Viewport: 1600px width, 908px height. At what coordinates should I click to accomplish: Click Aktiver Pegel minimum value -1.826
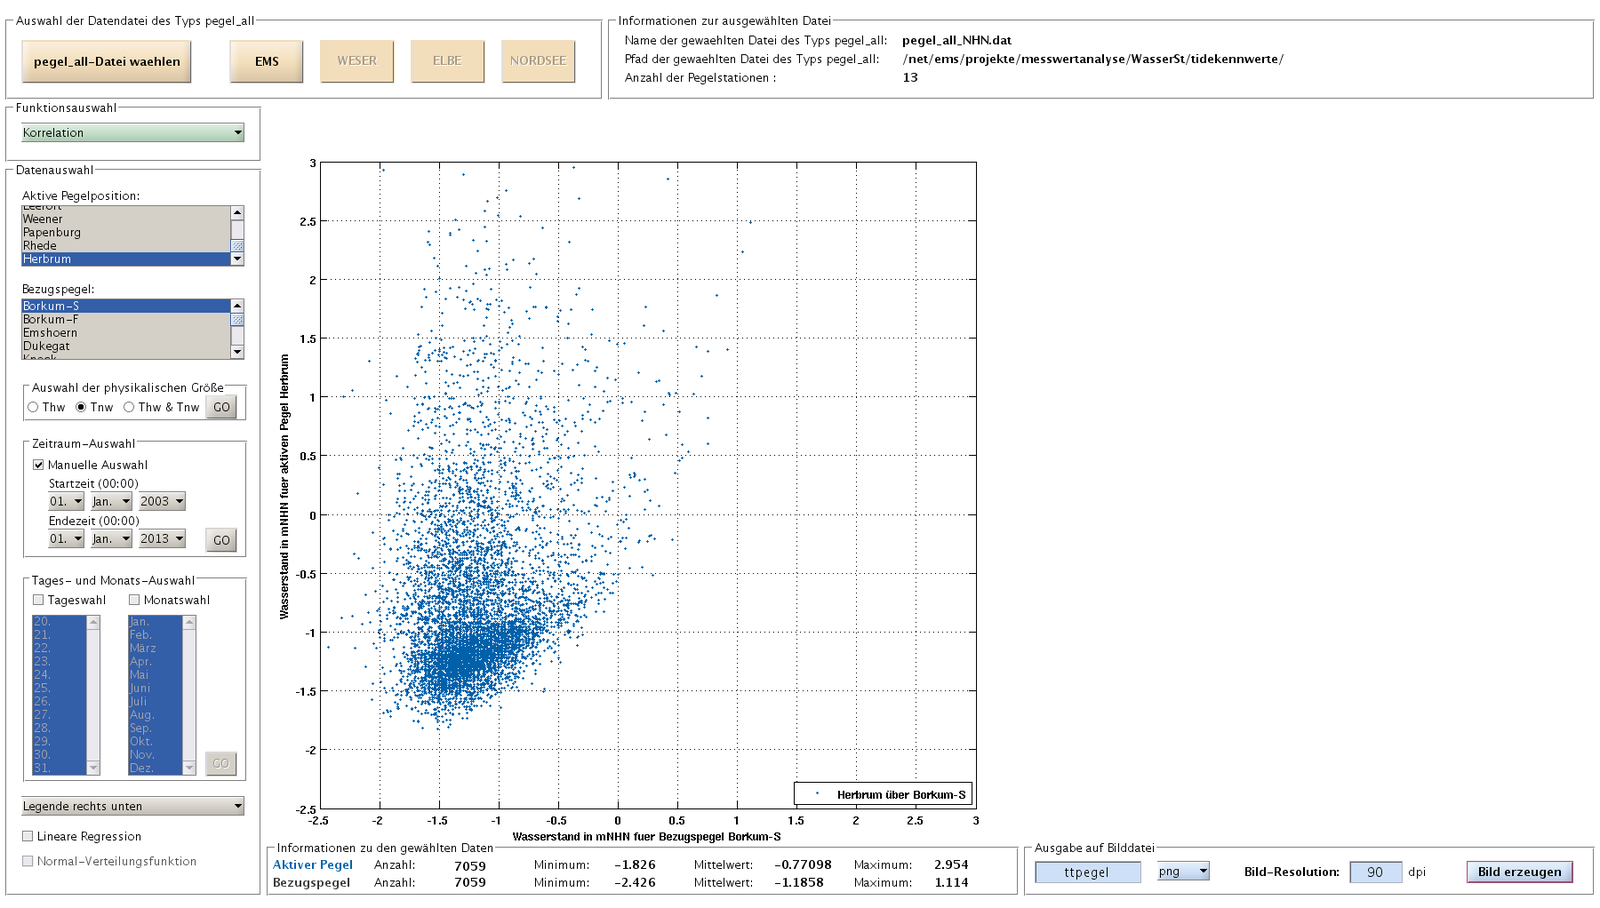(635, 865)
